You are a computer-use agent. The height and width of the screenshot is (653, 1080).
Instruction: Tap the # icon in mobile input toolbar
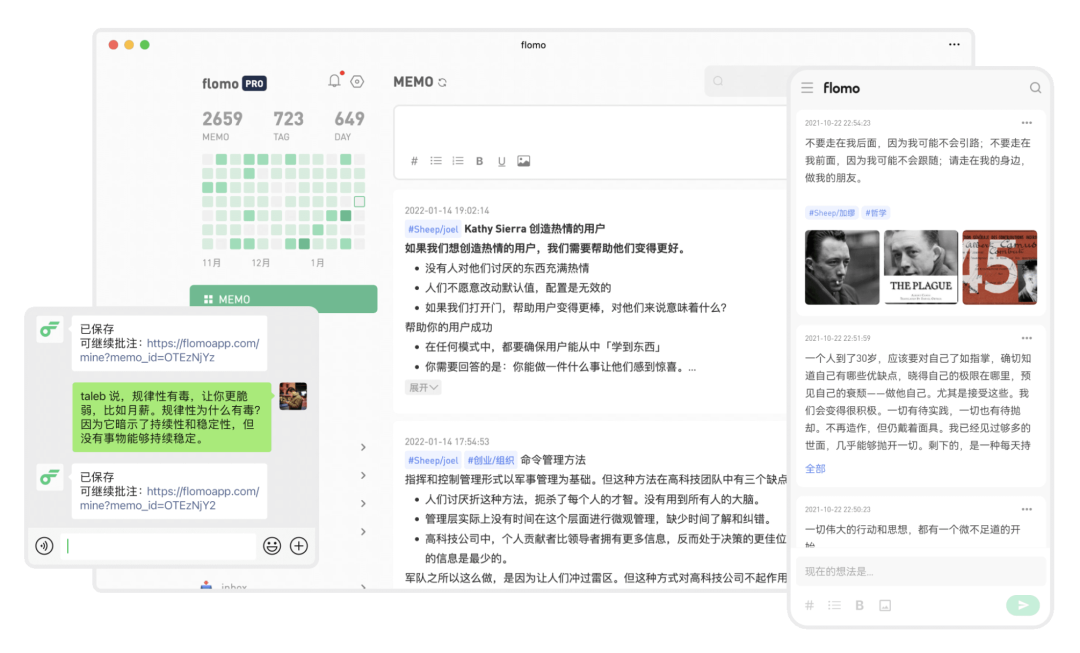coord(810,605)
